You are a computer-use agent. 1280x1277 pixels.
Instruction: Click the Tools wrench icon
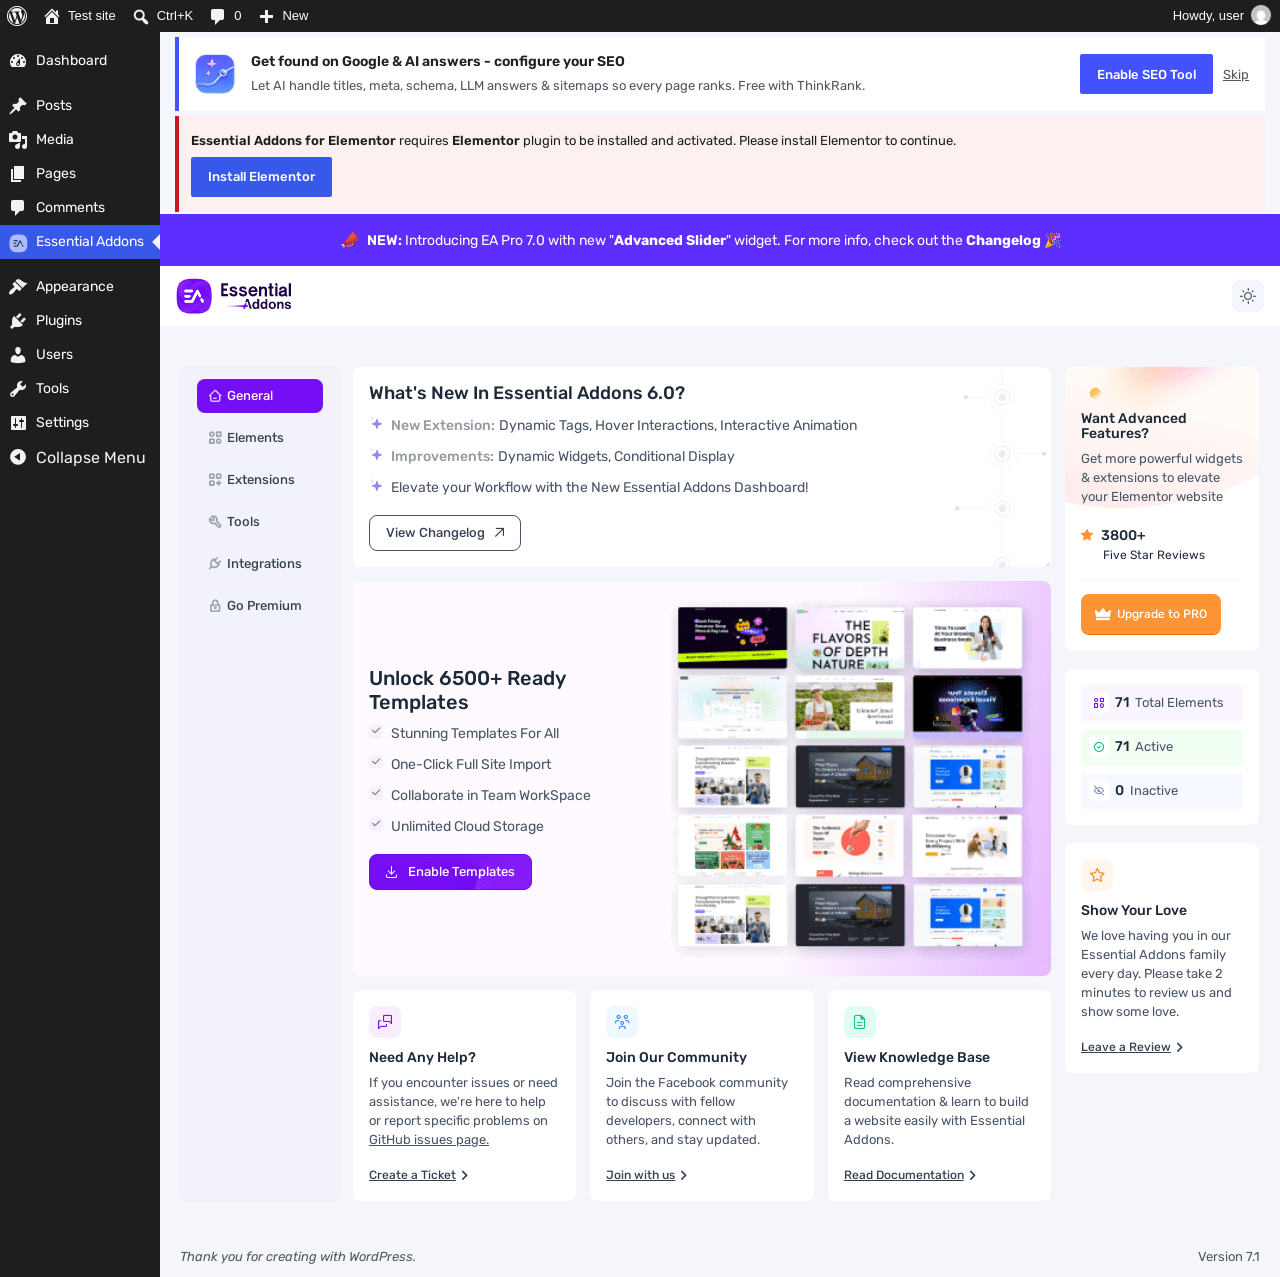click(x=18, y=388)
